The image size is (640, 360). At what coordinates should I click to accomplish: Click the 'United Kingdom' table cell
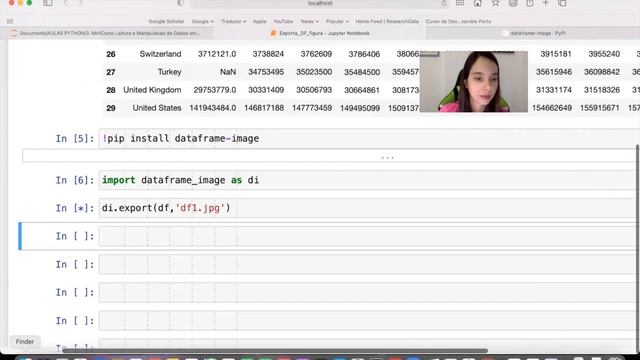coord(152,90)
